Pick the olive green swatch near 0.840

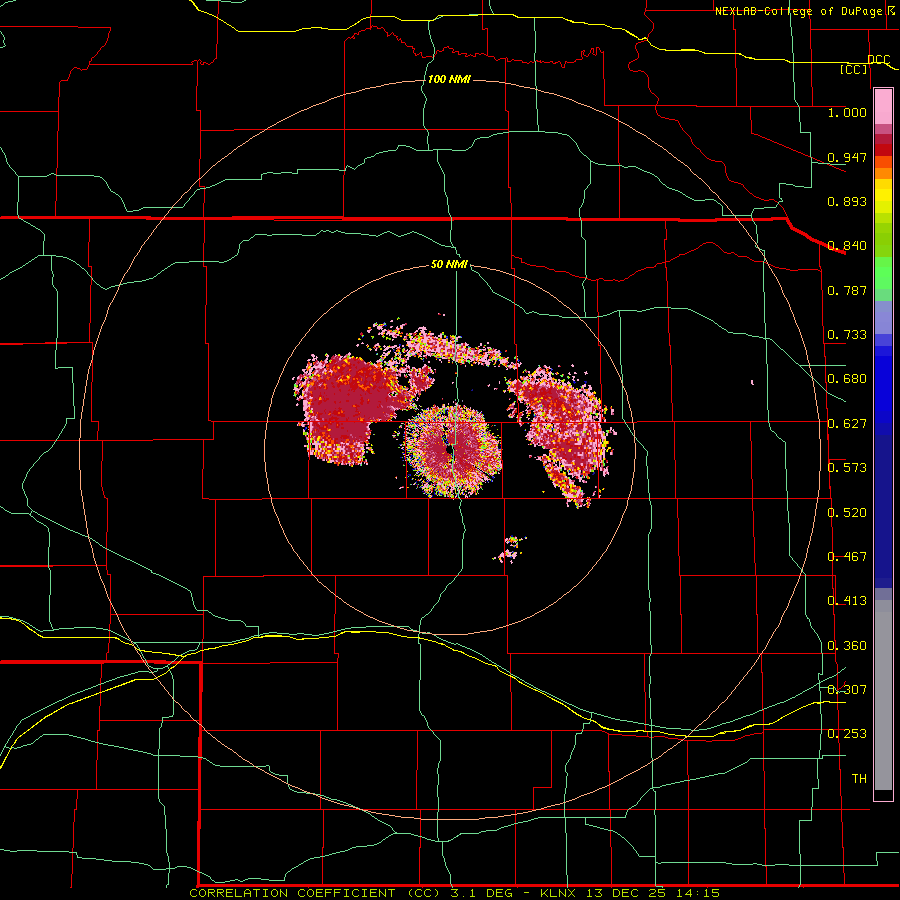(883, 240)
